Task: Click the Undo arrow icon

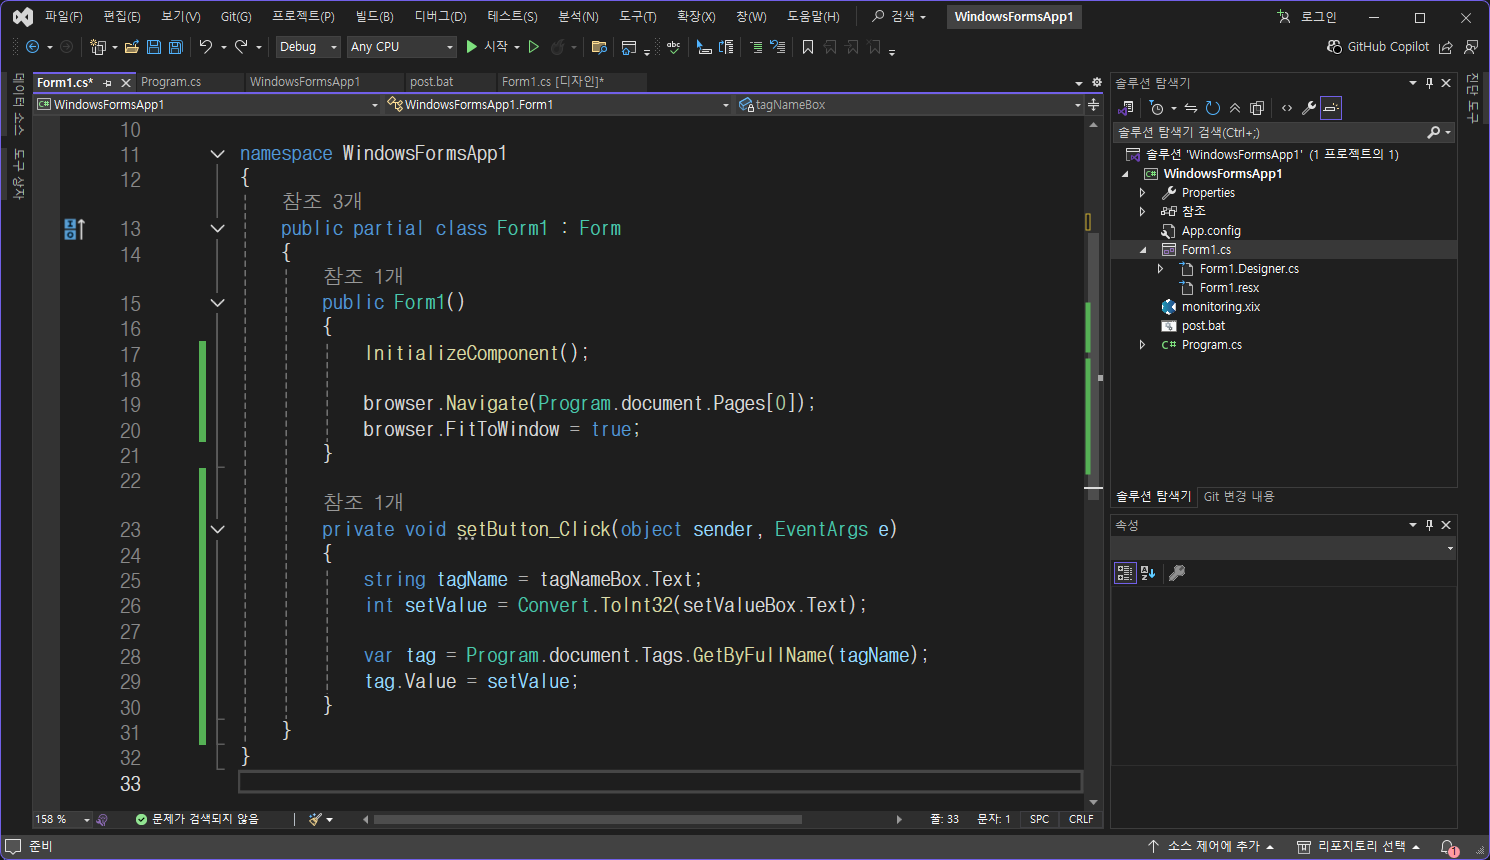Action: (x=206, y=47)
